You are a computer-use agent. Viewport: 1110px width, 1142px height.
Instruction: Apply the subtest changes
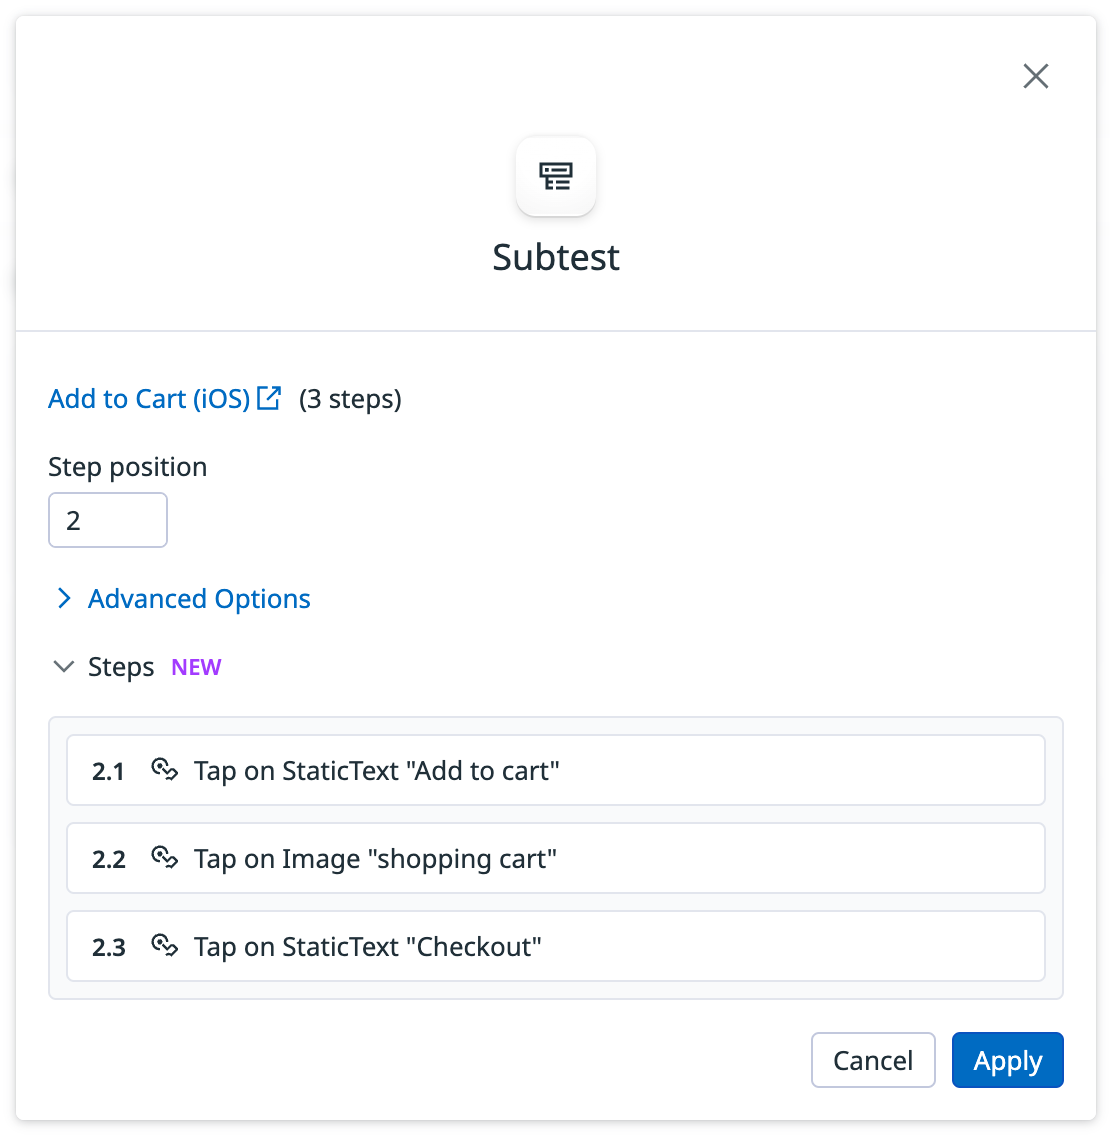click(1007, 1060)
